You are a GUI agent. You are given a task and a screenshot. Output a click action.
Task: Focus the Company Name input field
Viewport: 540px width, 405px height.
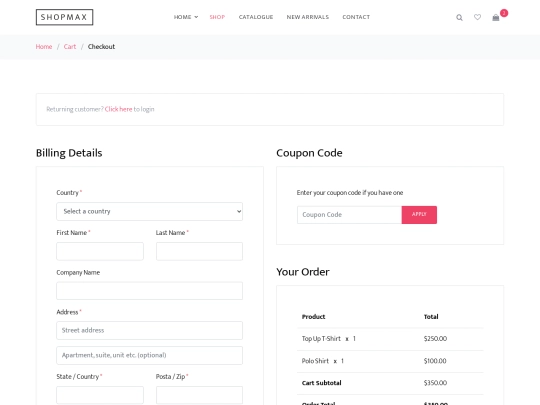coord(149,291)
